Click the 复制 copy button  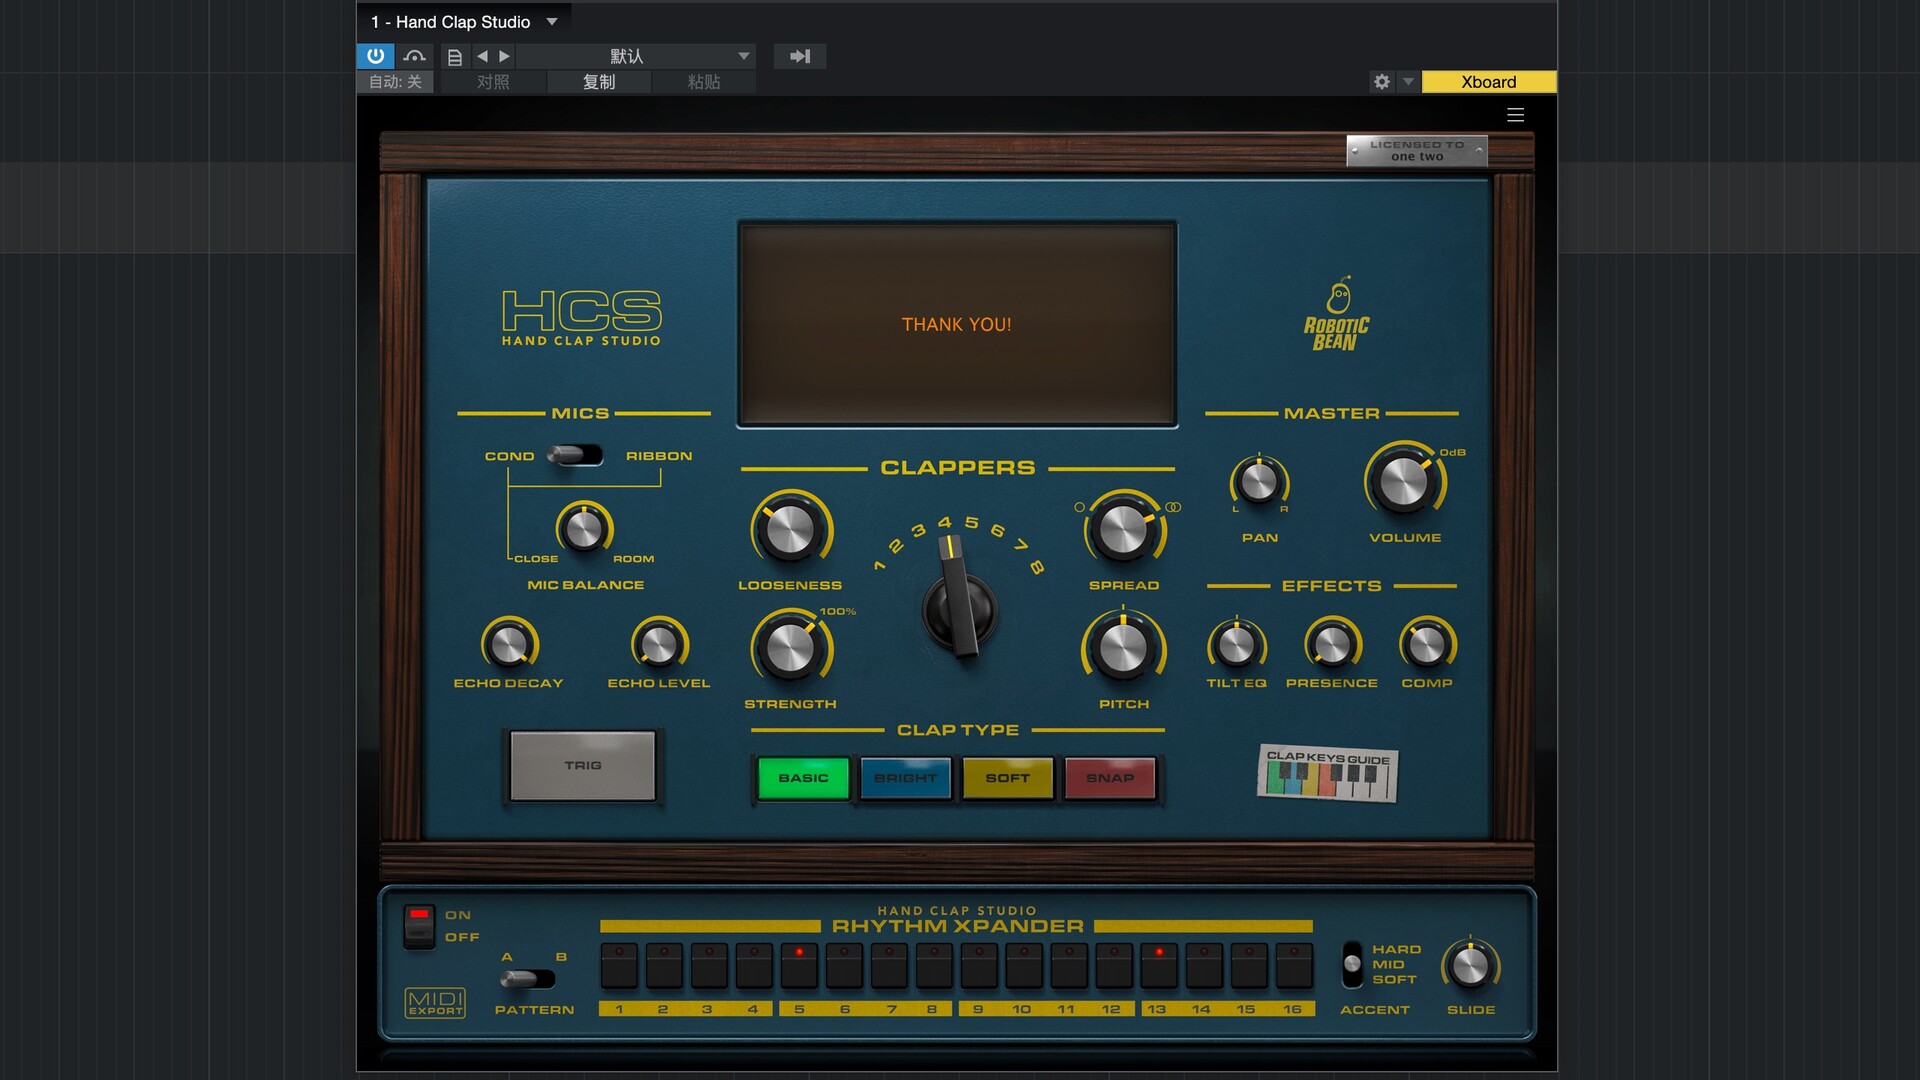[599, 82]
